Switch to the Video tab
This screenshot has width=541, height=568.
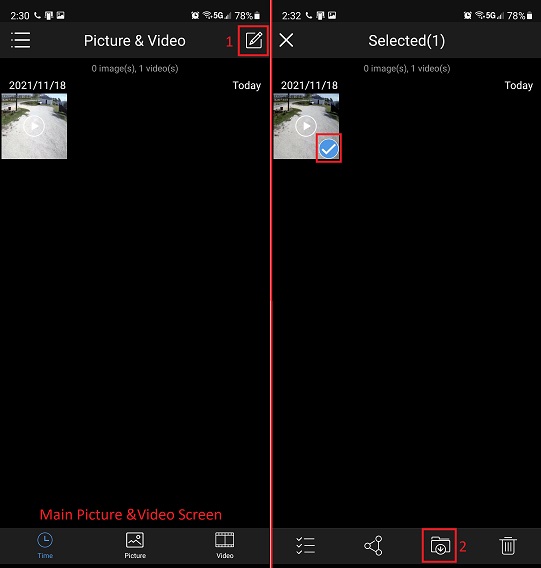click(x=225, y=545)
